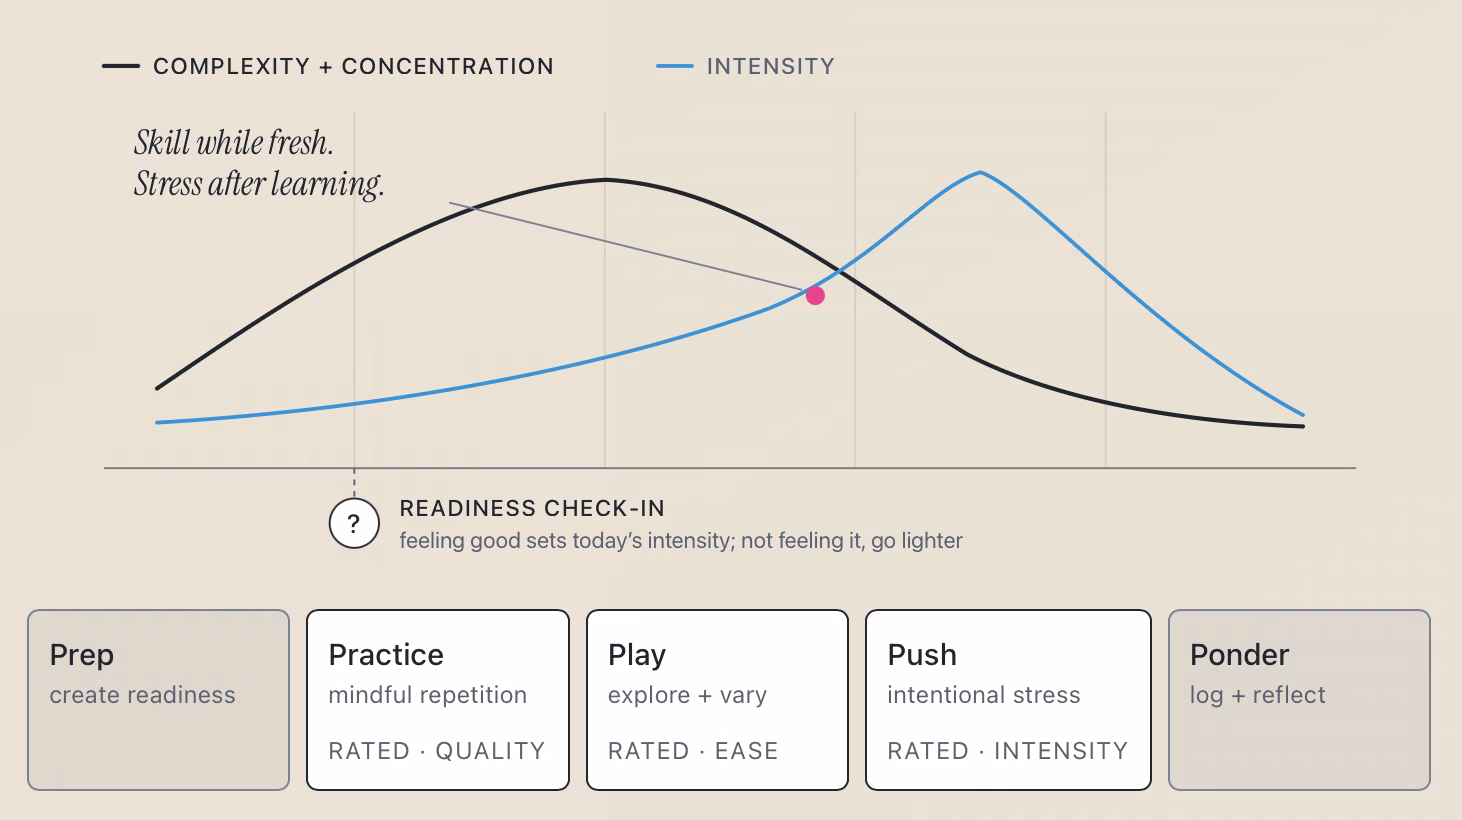Image resolution: width=1462 pixels, height=820 pixels.
Task: Click the 'mindful repetition' subtitle
Action: 428,695
